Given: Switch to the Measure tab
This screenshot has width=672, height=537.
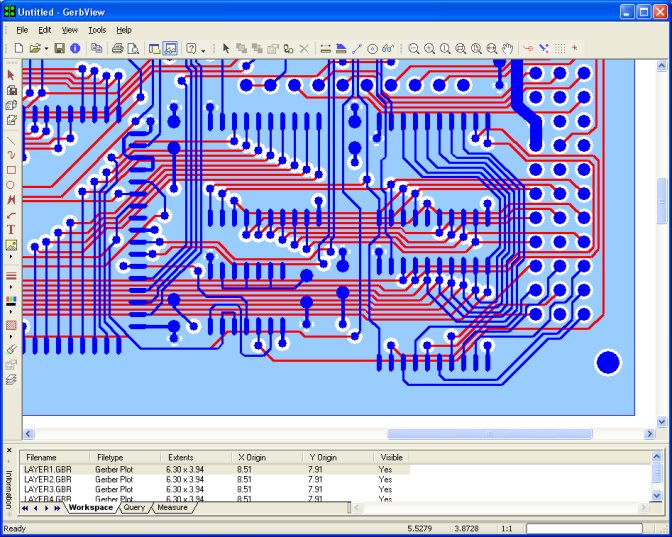Looking at the screenshot, I should point(173,507).
